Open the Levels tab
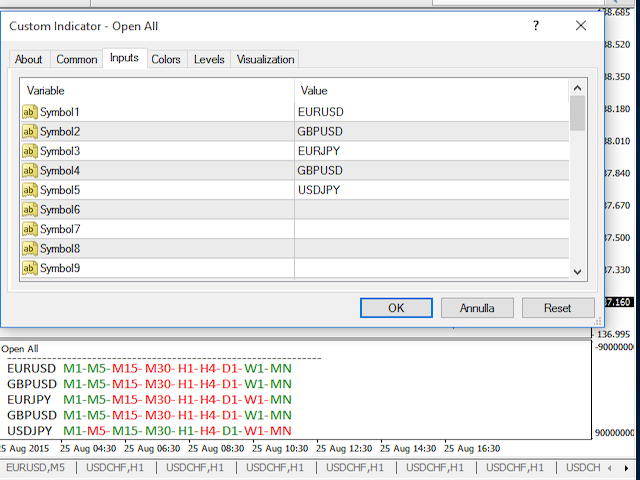 [x=209, y=60]
